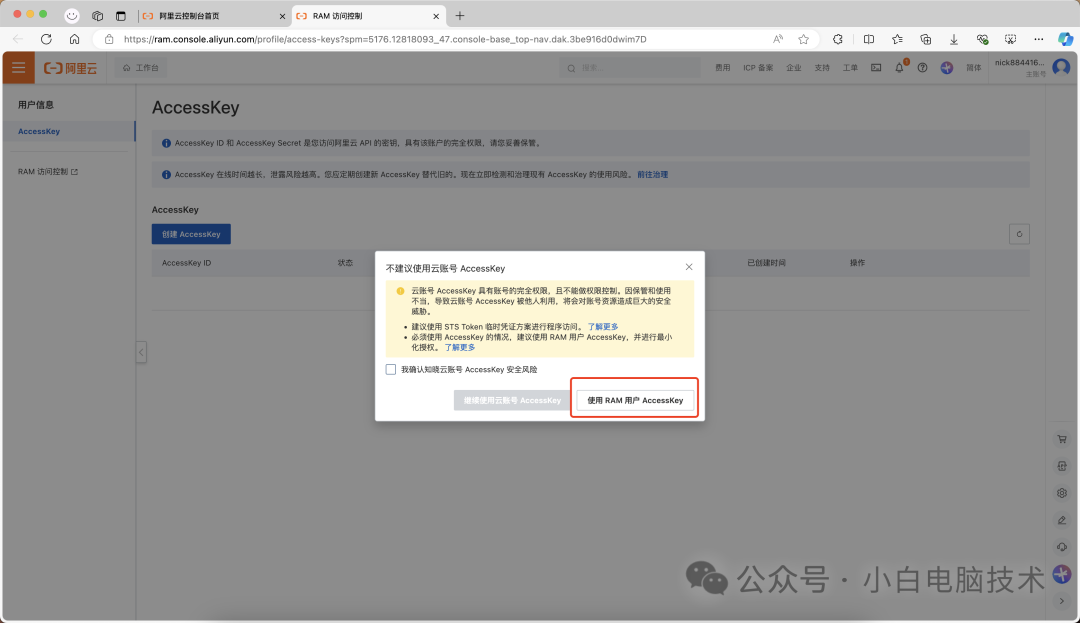Open the notifications bell
1080x623 pixels.
(x=900, y=67)
